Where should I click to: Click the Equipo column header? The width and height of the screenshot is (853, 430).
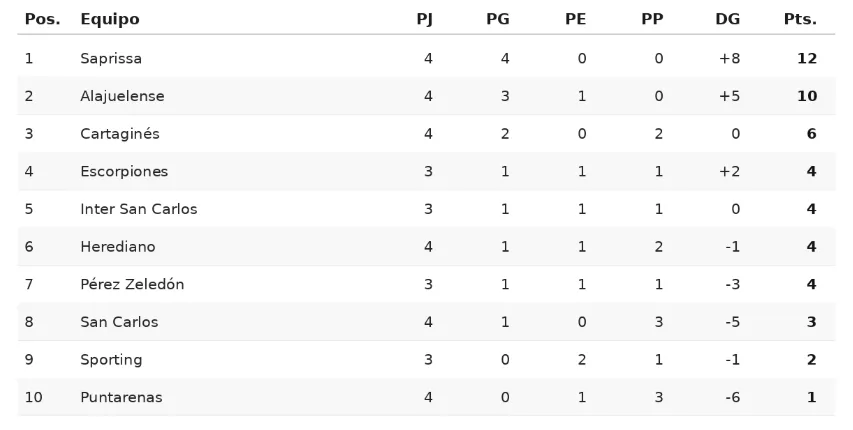110,19
